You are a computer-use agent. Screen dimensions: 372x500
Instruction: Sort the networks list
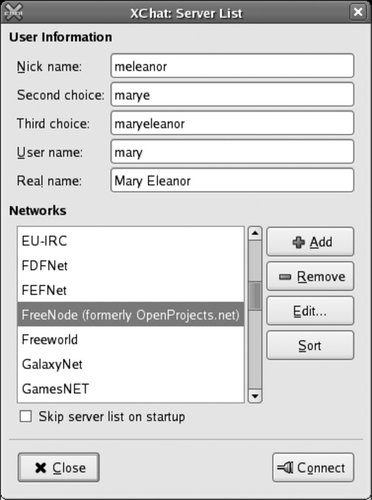tap(310, 345)
